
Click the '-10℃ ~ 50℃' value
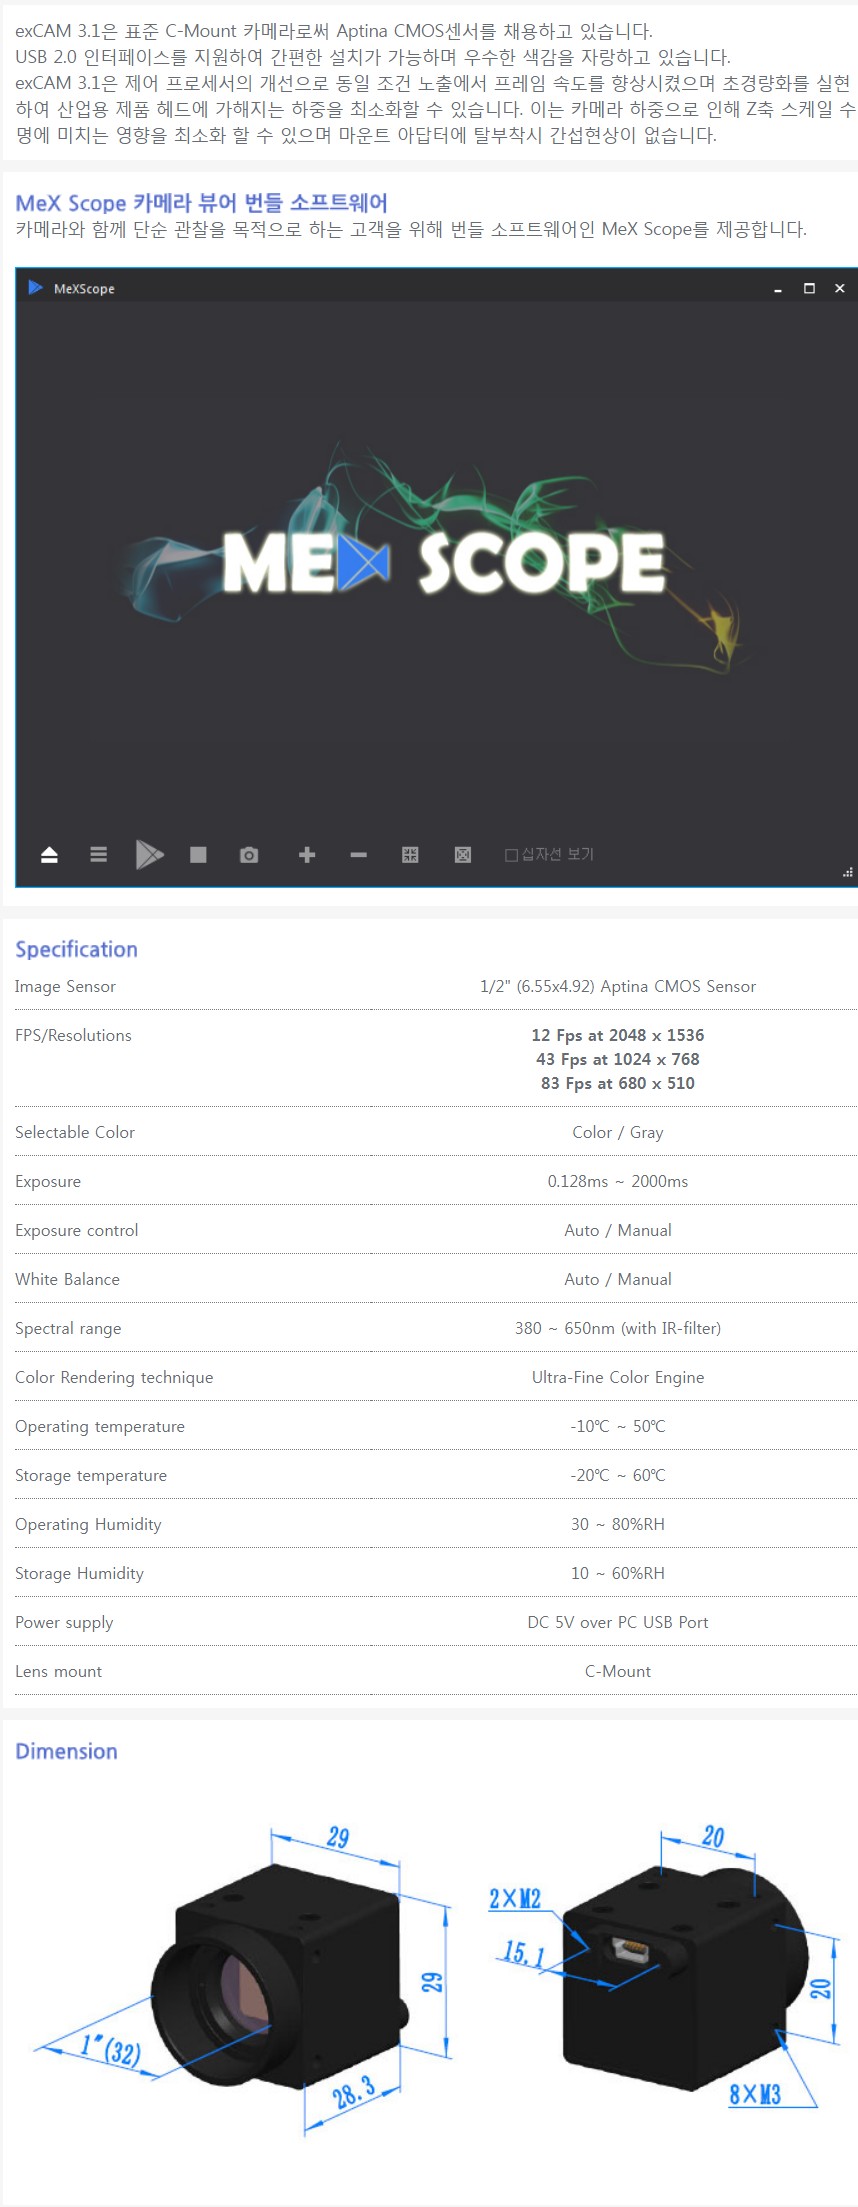tap(618, 1426)
